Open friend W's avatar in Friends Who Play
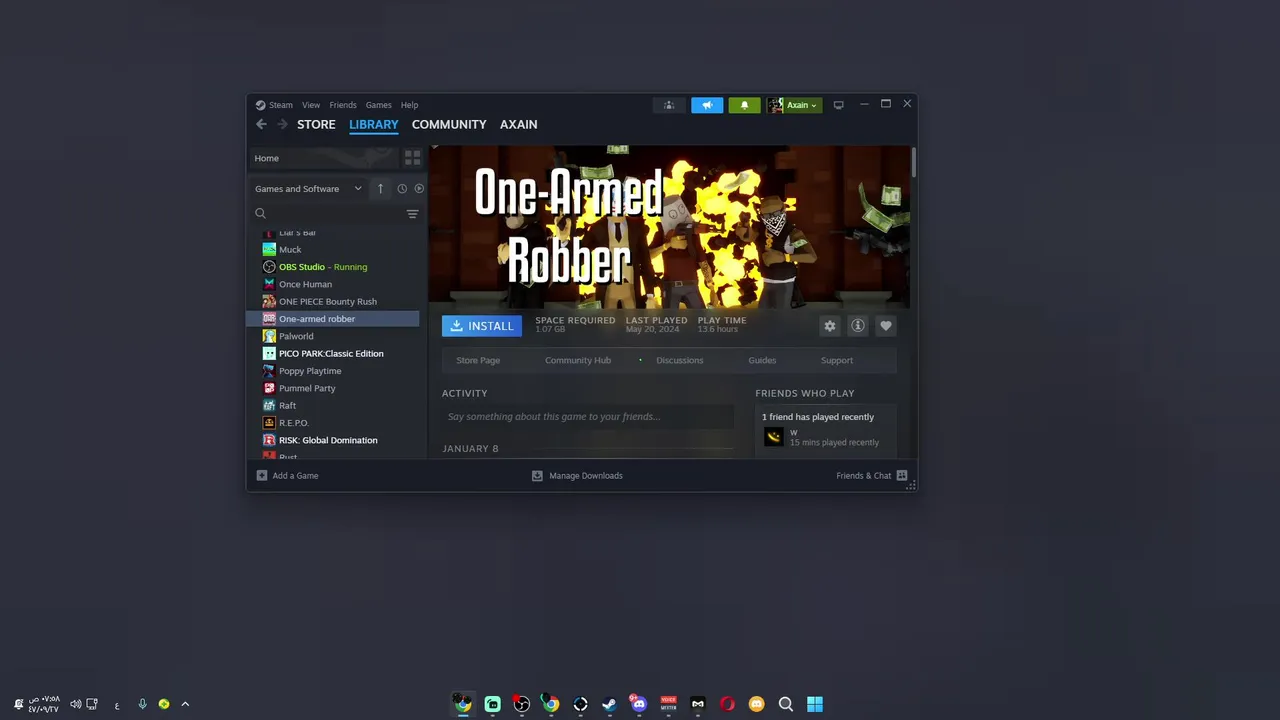Viewport: 1280px width, 720px height. tap(774, 437)
